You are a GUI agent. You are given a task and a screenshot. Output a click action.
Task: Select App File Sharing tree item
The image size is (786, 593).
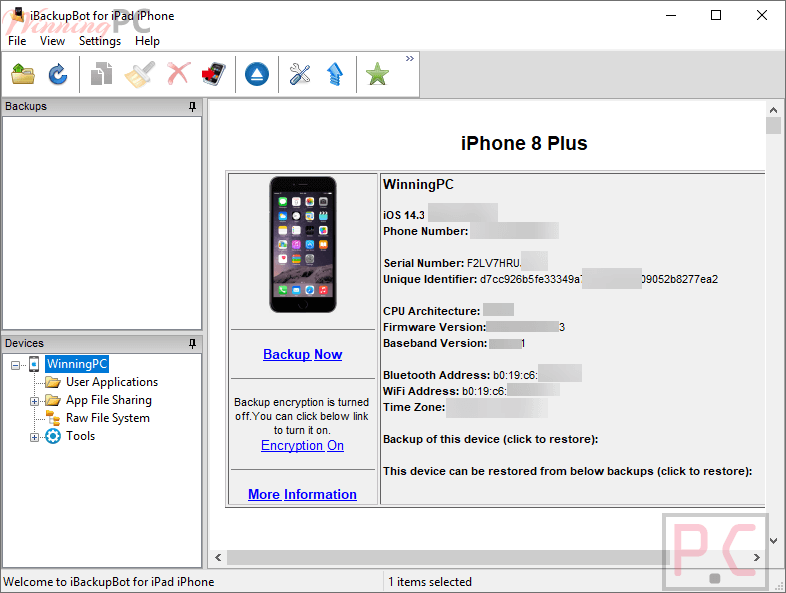click(x=109, y=400)
